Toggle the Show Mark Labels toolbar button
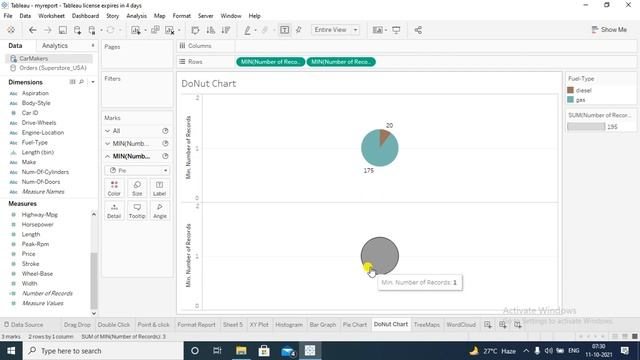The width and height of the screenshot is (640, 360). (285, 30)
